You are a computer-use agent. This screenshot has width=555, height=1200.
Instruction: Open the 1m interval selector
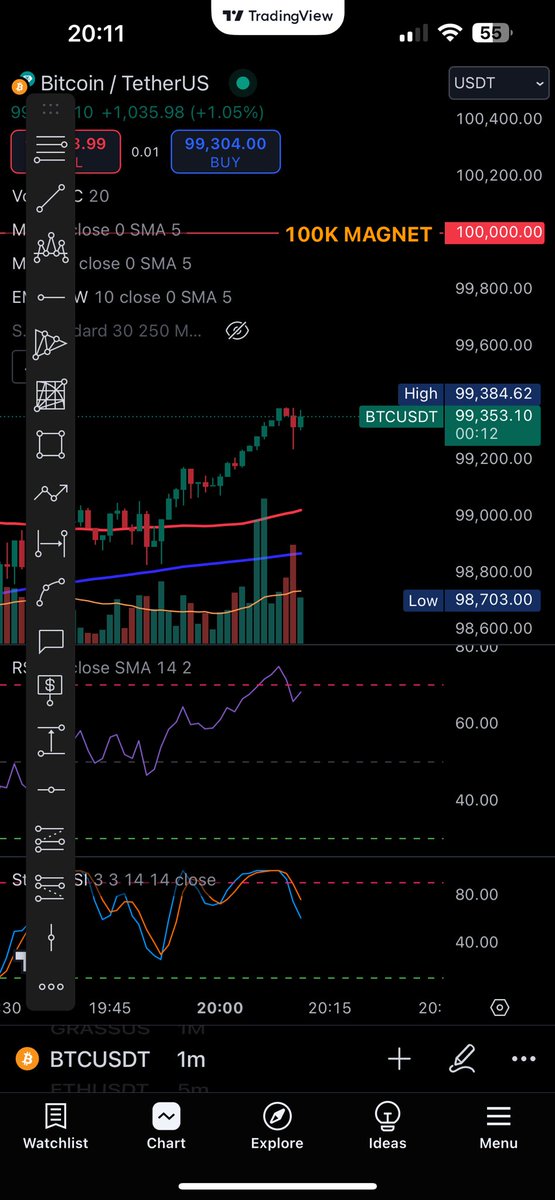(191, 1059)
